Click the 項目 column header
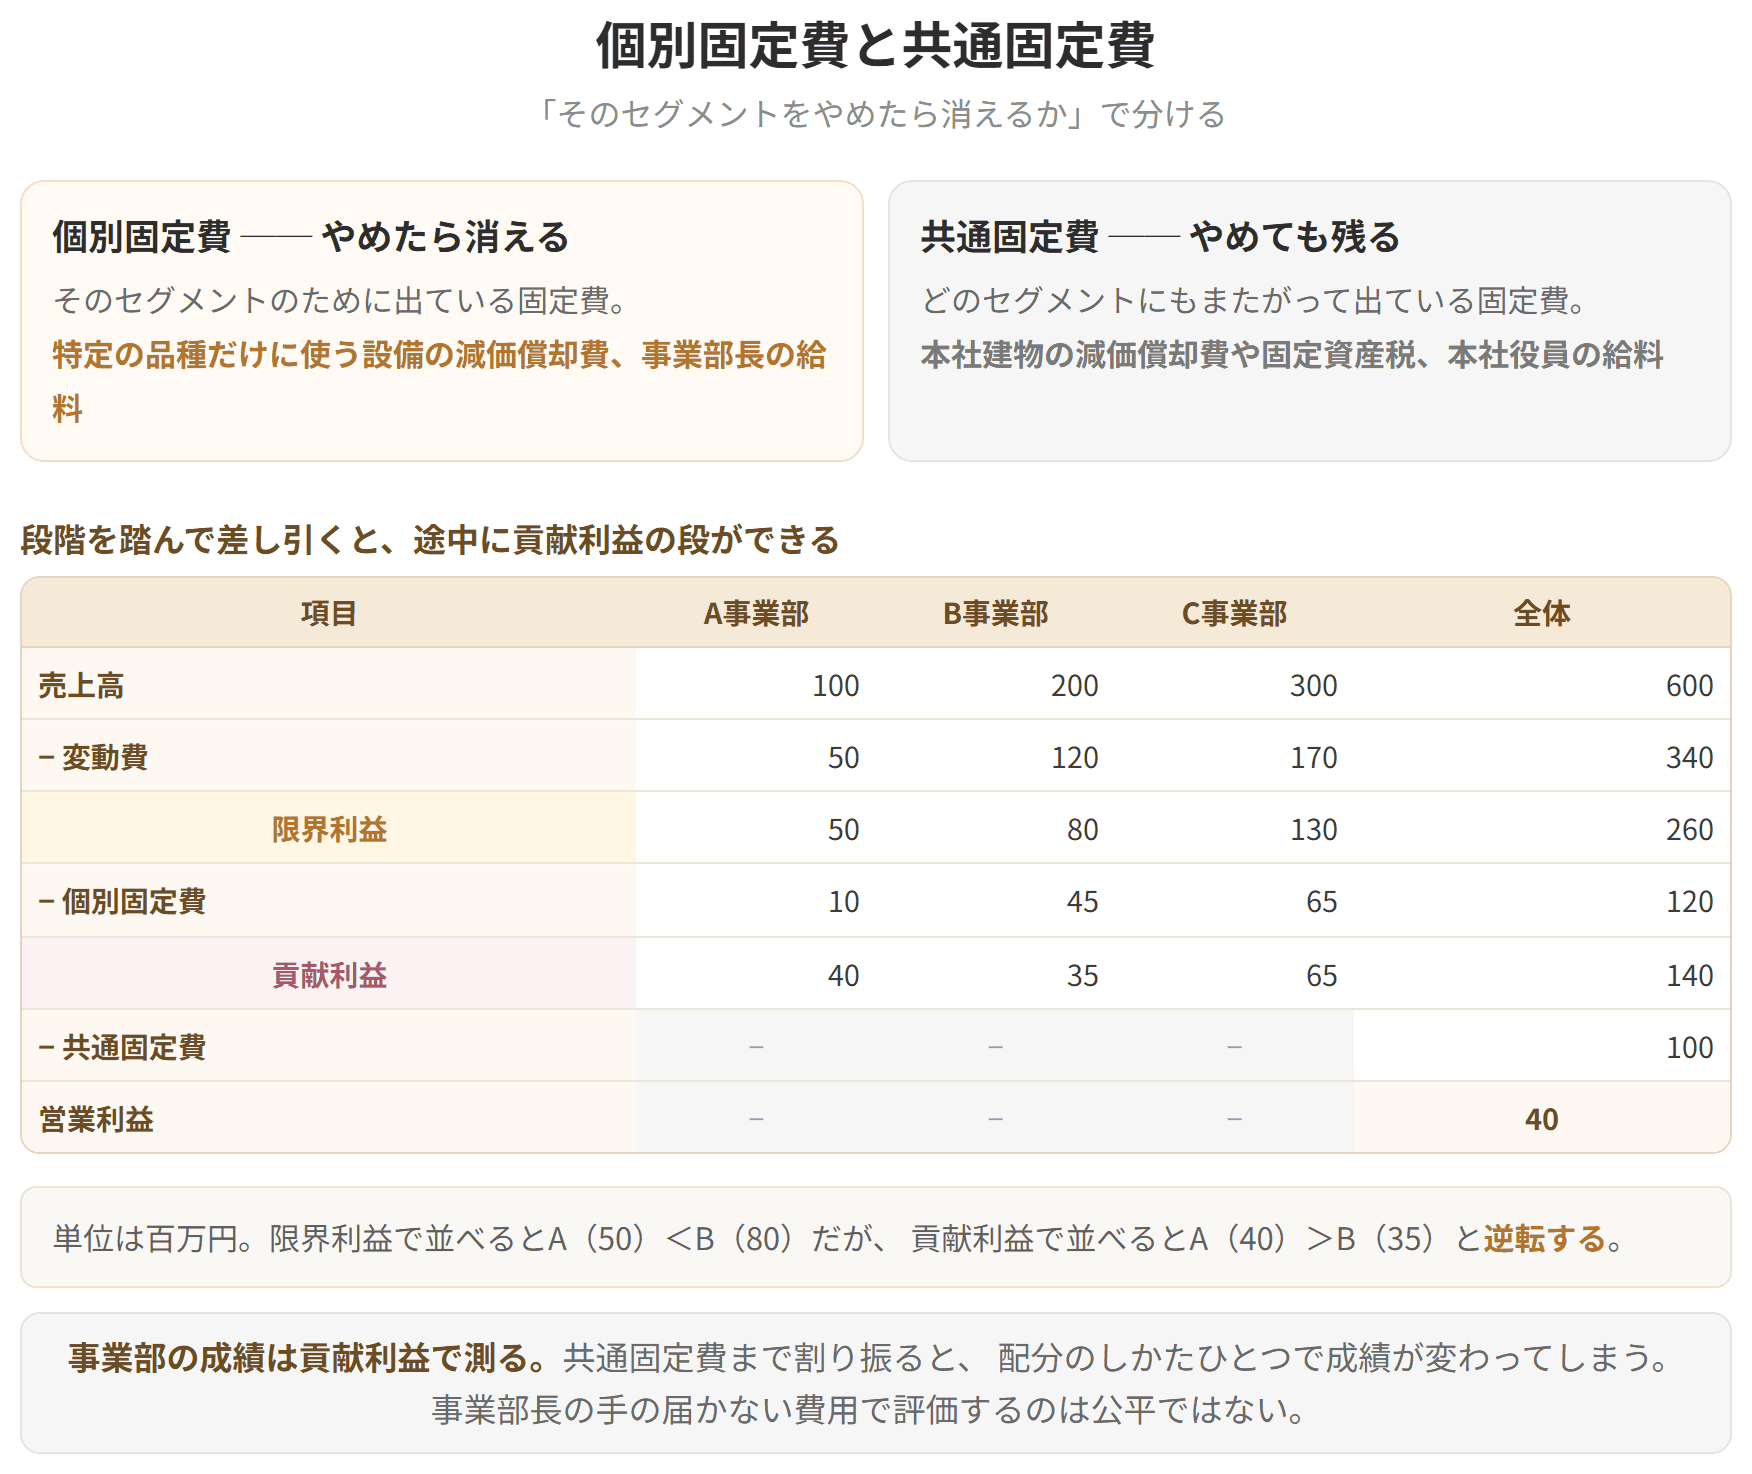The width and height of the screenshot is (1752, 1474). [329, 613]
